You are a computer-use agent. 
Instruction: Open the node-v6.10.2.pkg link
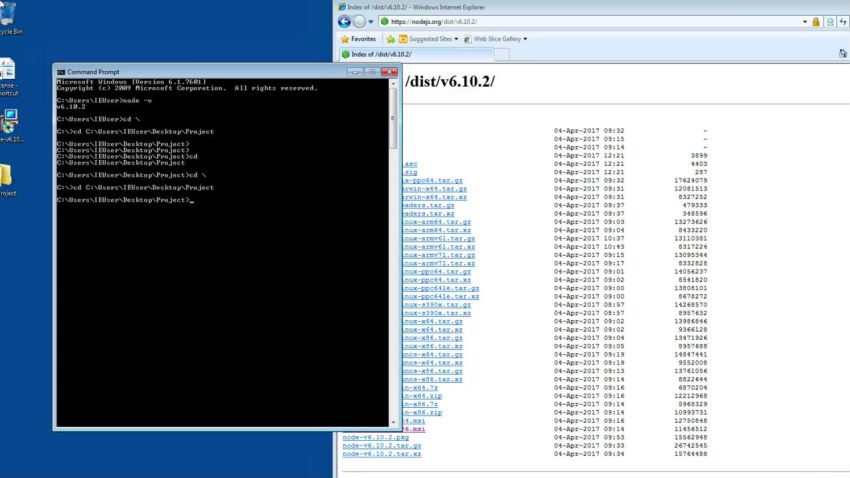point(376,437)
